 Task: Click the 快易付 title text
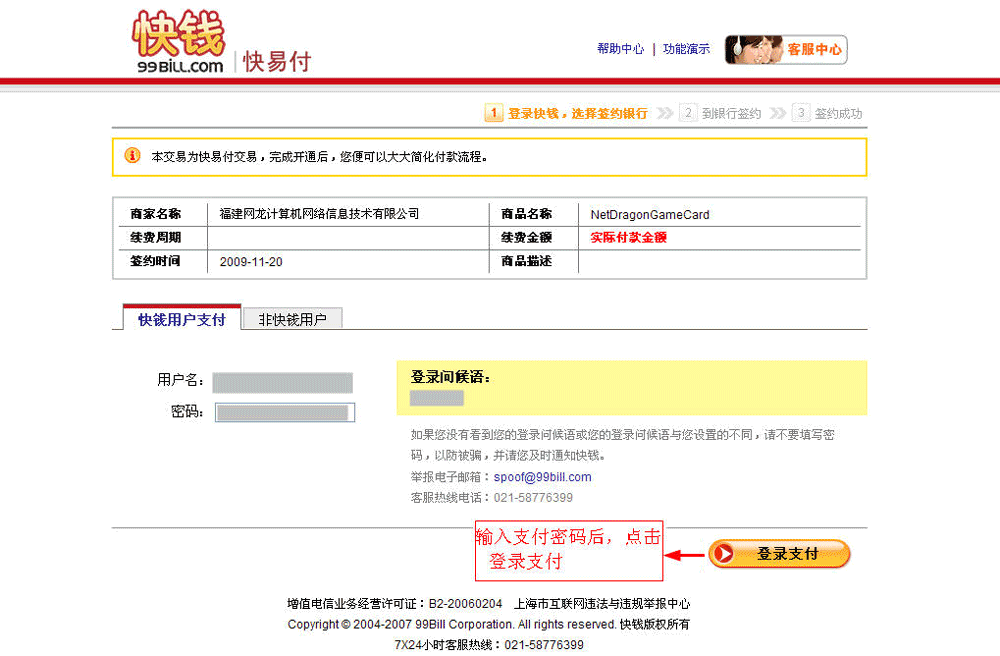coord(277,62)
